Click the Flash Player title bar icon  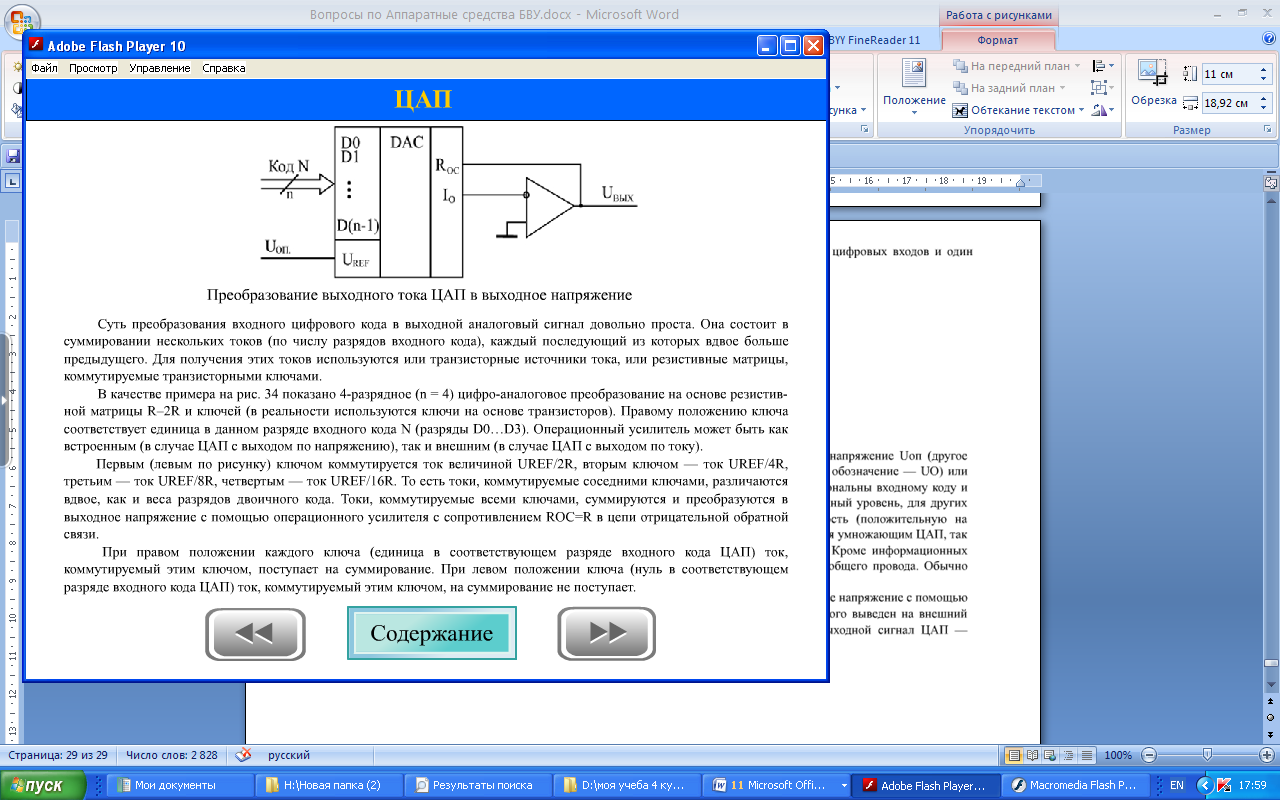35,45
